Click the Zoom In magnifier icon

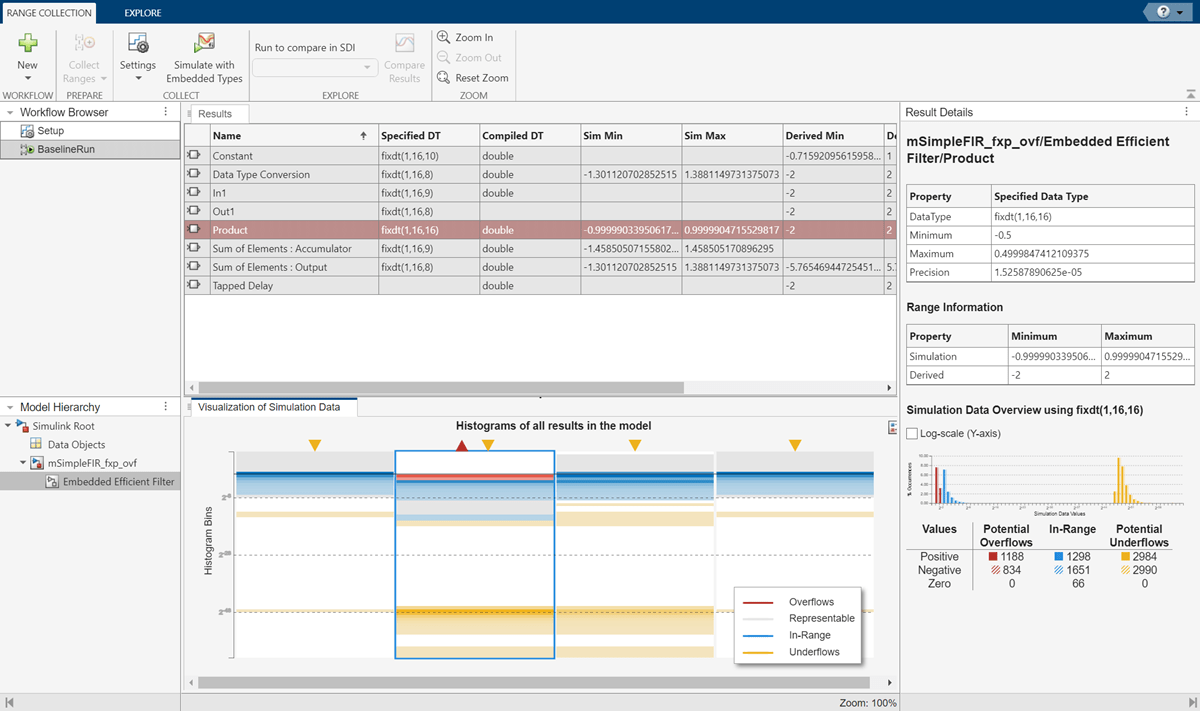pos(444,37)
